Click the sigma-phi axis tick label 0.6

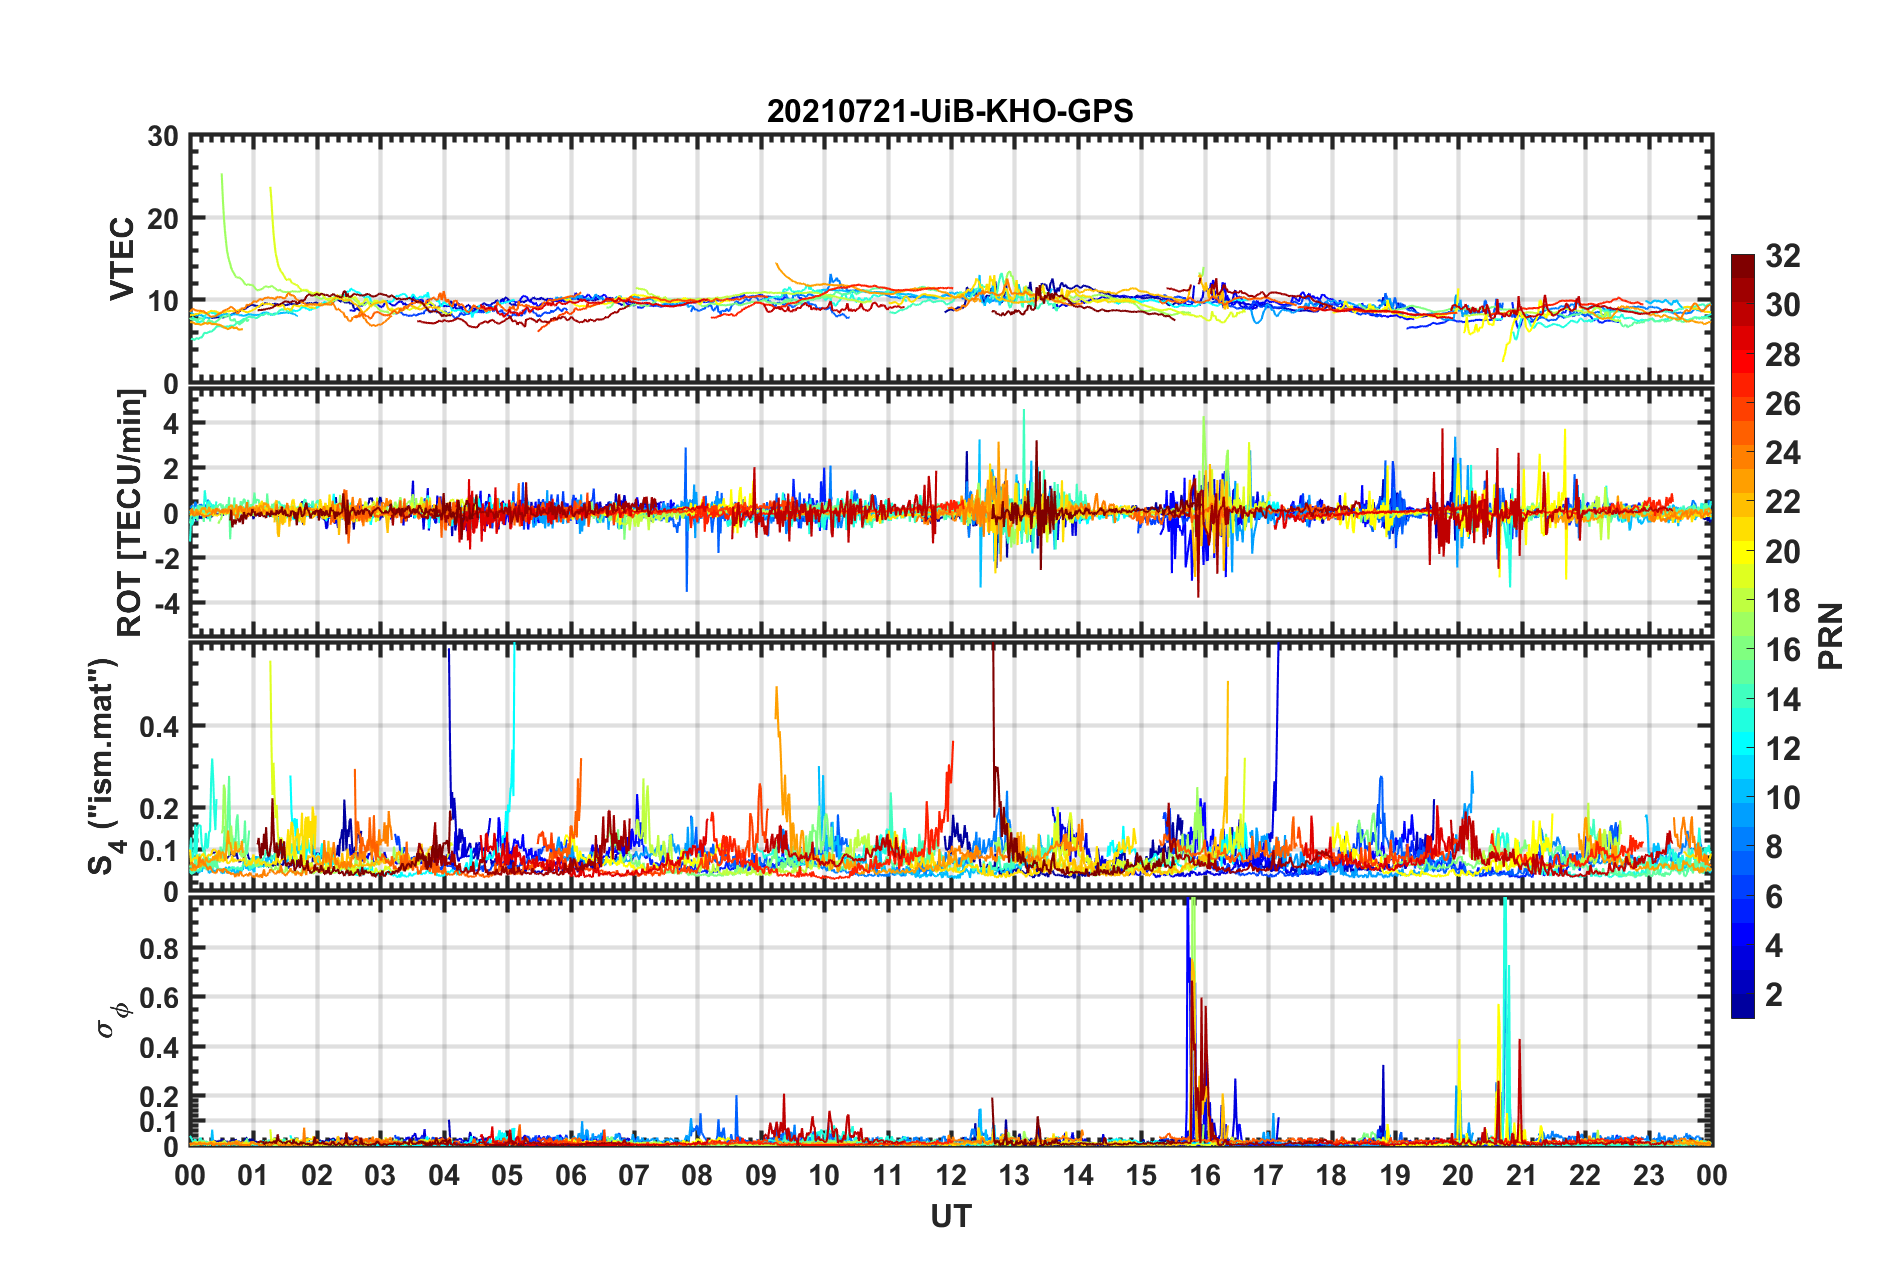point(159,998)
